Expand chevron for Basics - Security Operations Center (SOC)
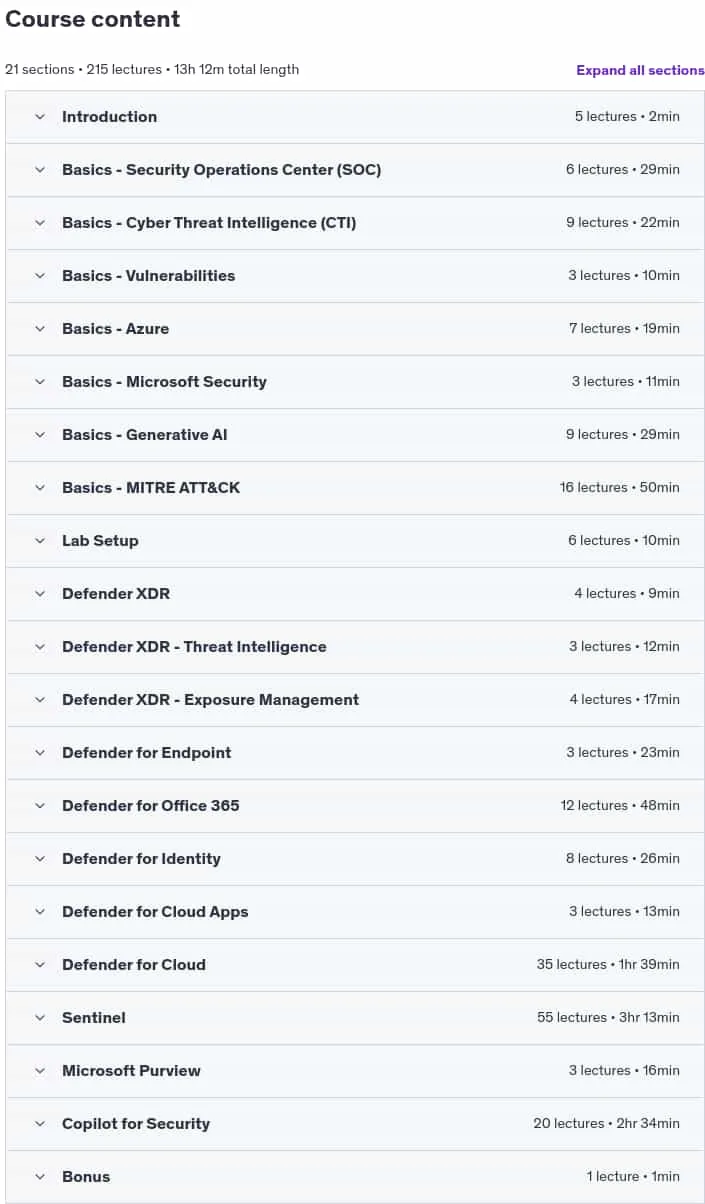The image size is (705, 1204). [40, 170]
